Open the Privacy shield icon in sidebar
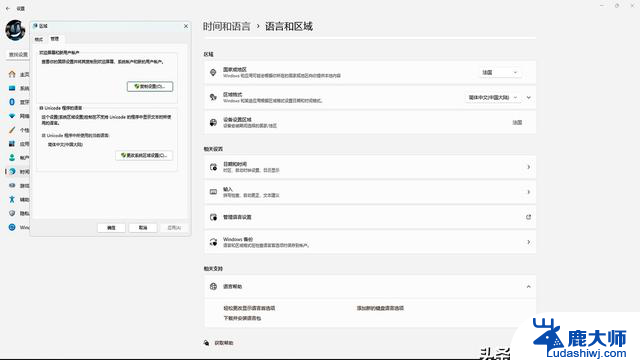 (12, 213)
